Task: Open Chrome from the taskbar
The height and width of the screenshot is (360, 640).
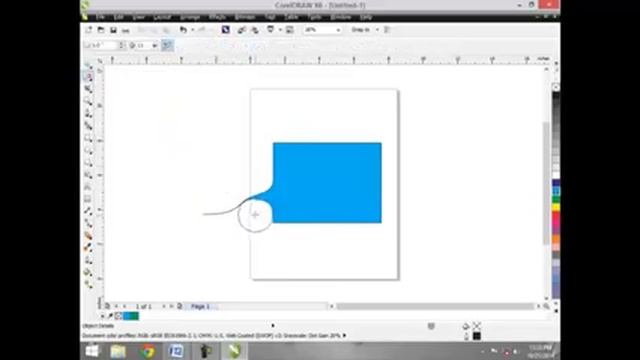Action: pos(147,351)
